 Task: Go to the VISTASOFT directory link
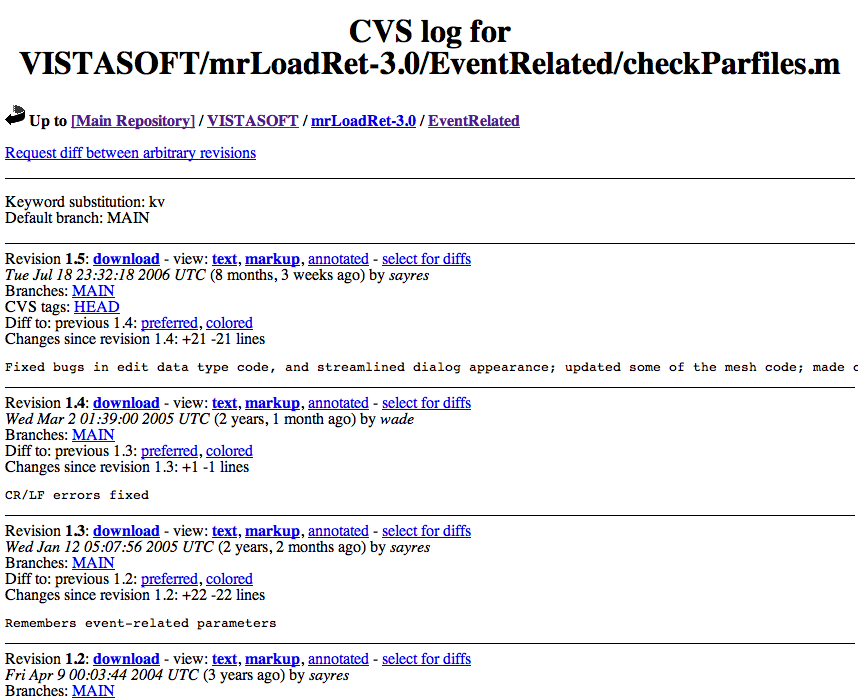pos(253,121)
